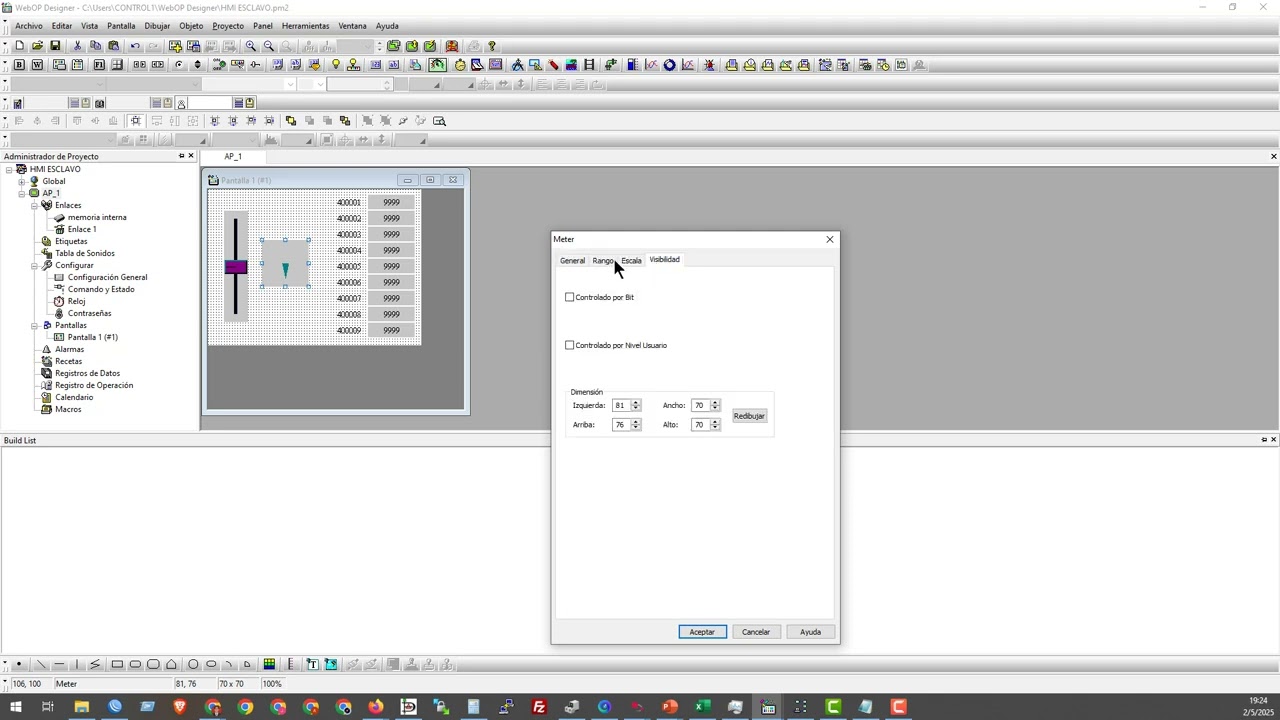
Task: Insert a lamp indicator with bulb icon
Action: point(336,65)
